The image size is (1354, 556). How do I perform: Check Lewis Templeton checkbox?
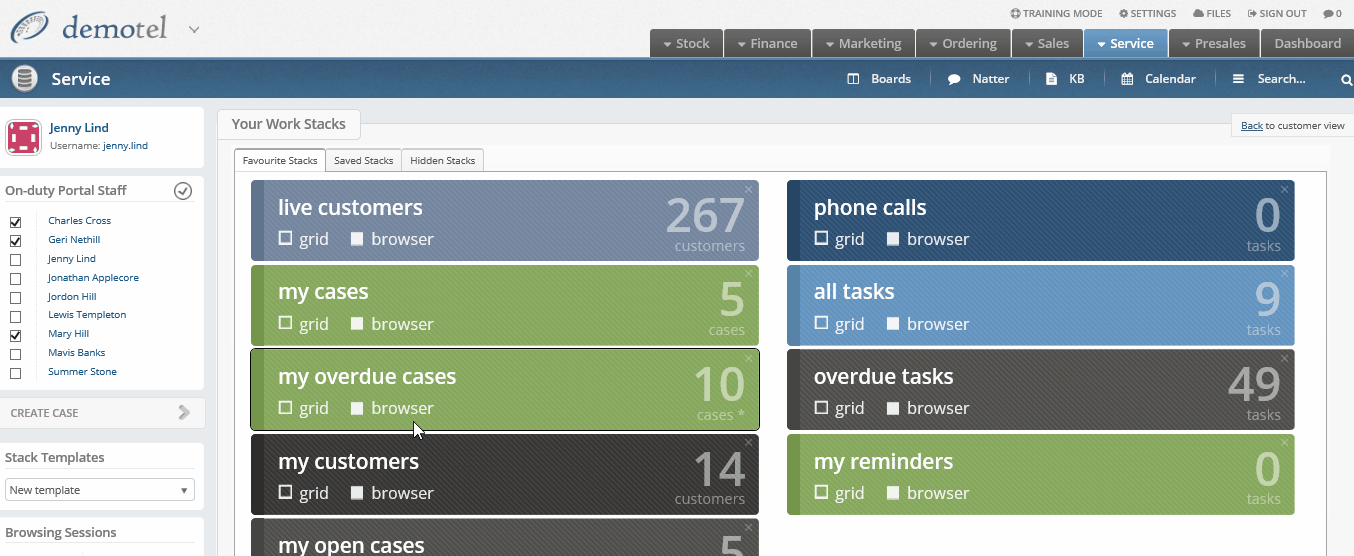point(15,316)
